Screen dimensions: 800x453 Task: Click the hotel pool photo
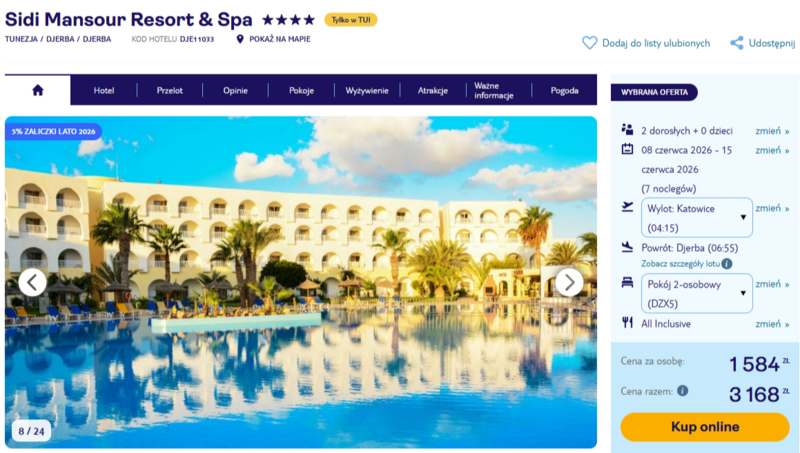coord(301,282)
